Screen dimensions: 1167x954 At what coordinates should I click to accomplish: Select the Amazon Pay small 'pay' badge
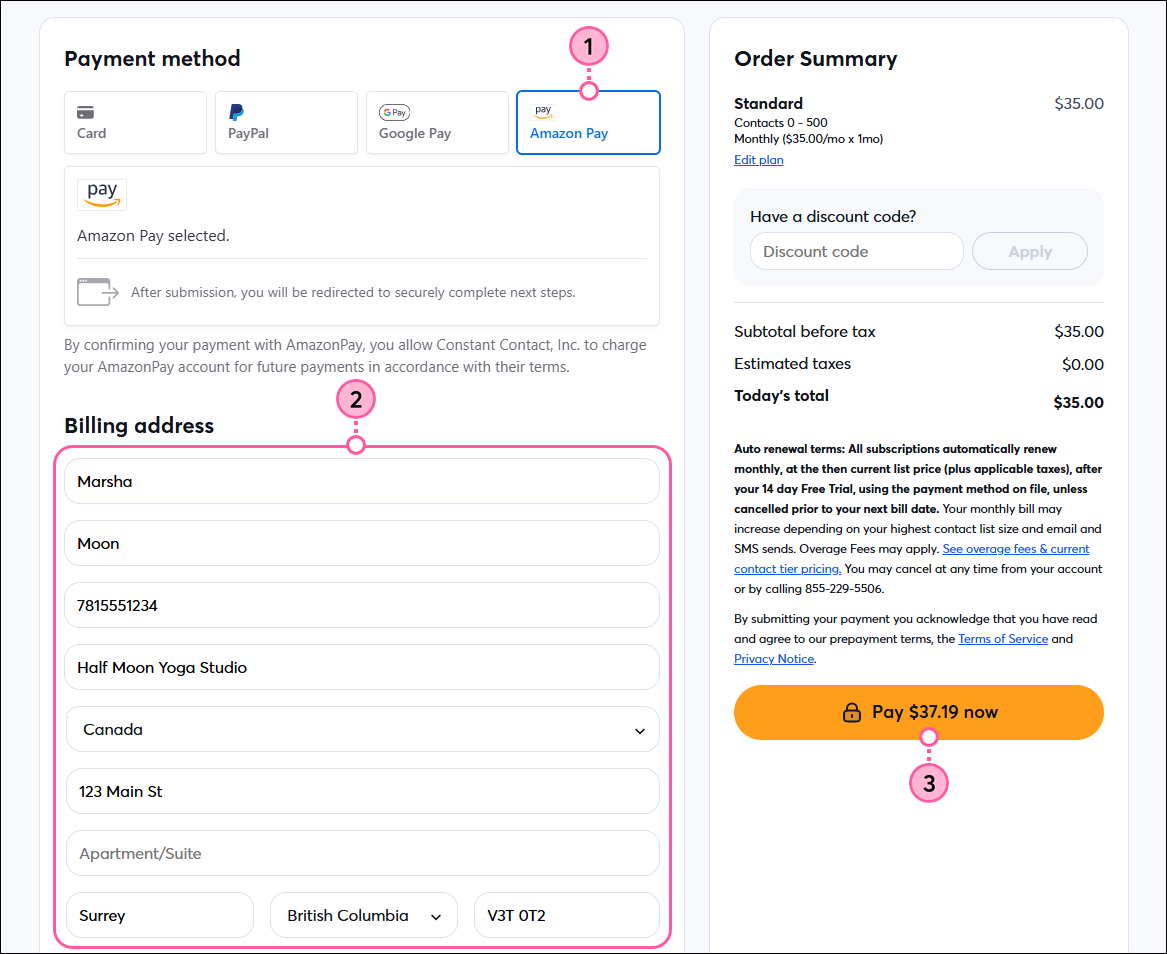(543, 110)
